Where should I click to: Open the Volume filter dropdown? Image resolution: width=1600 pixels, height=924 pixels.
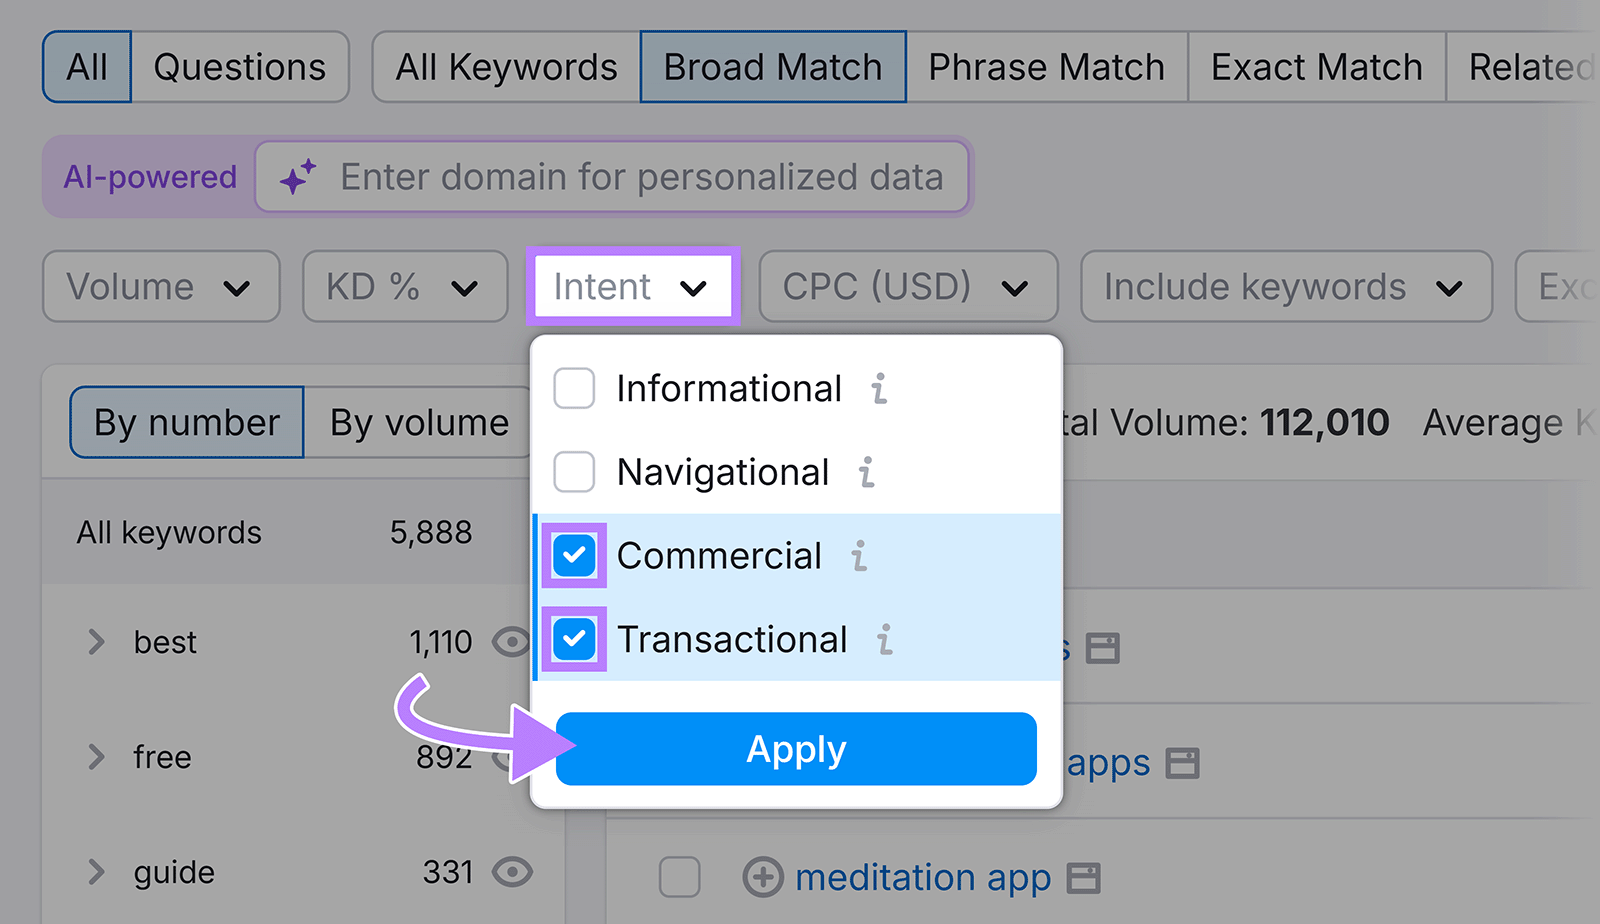[160, 287]
